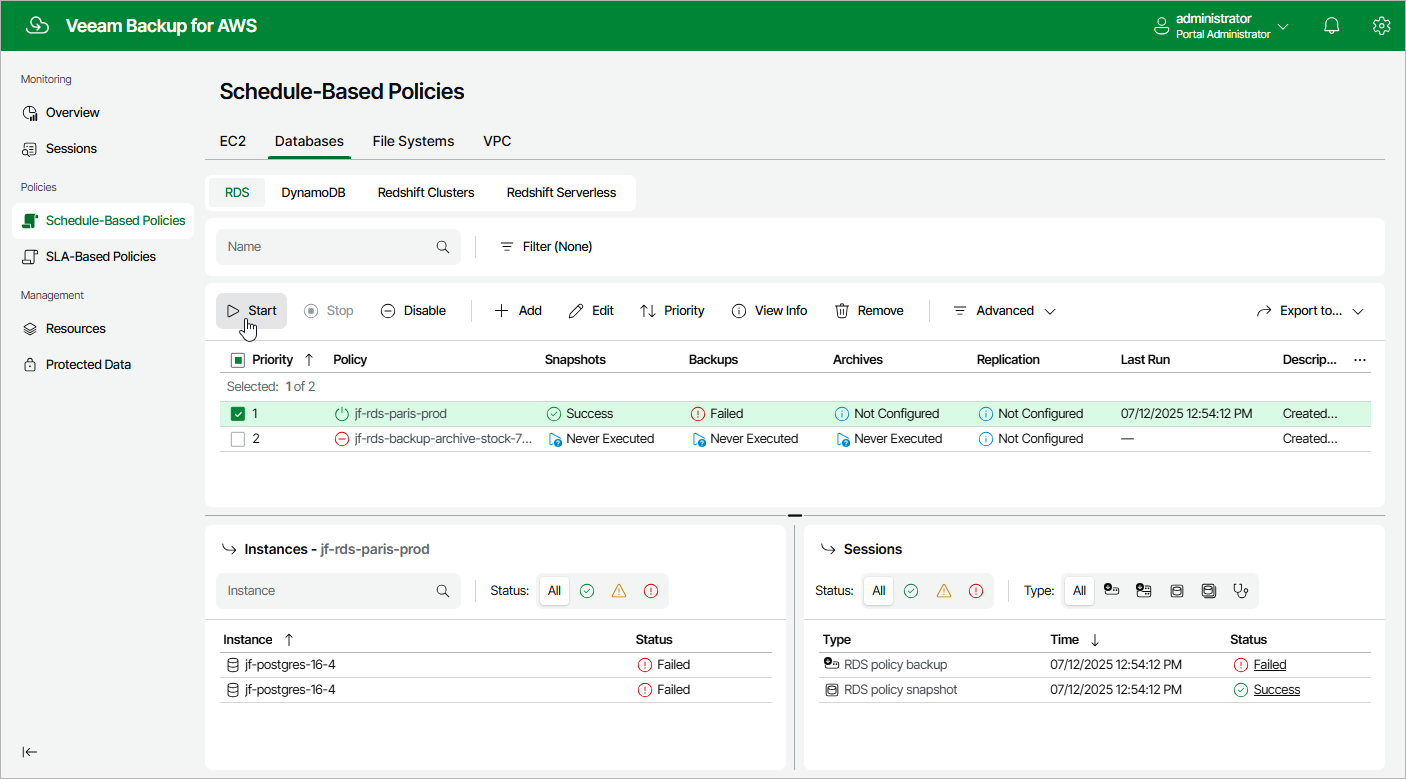The height and width of the screenshot is (779, 1406).
Task: Open the notifications bell icon
Action: tap(1331, 26)
